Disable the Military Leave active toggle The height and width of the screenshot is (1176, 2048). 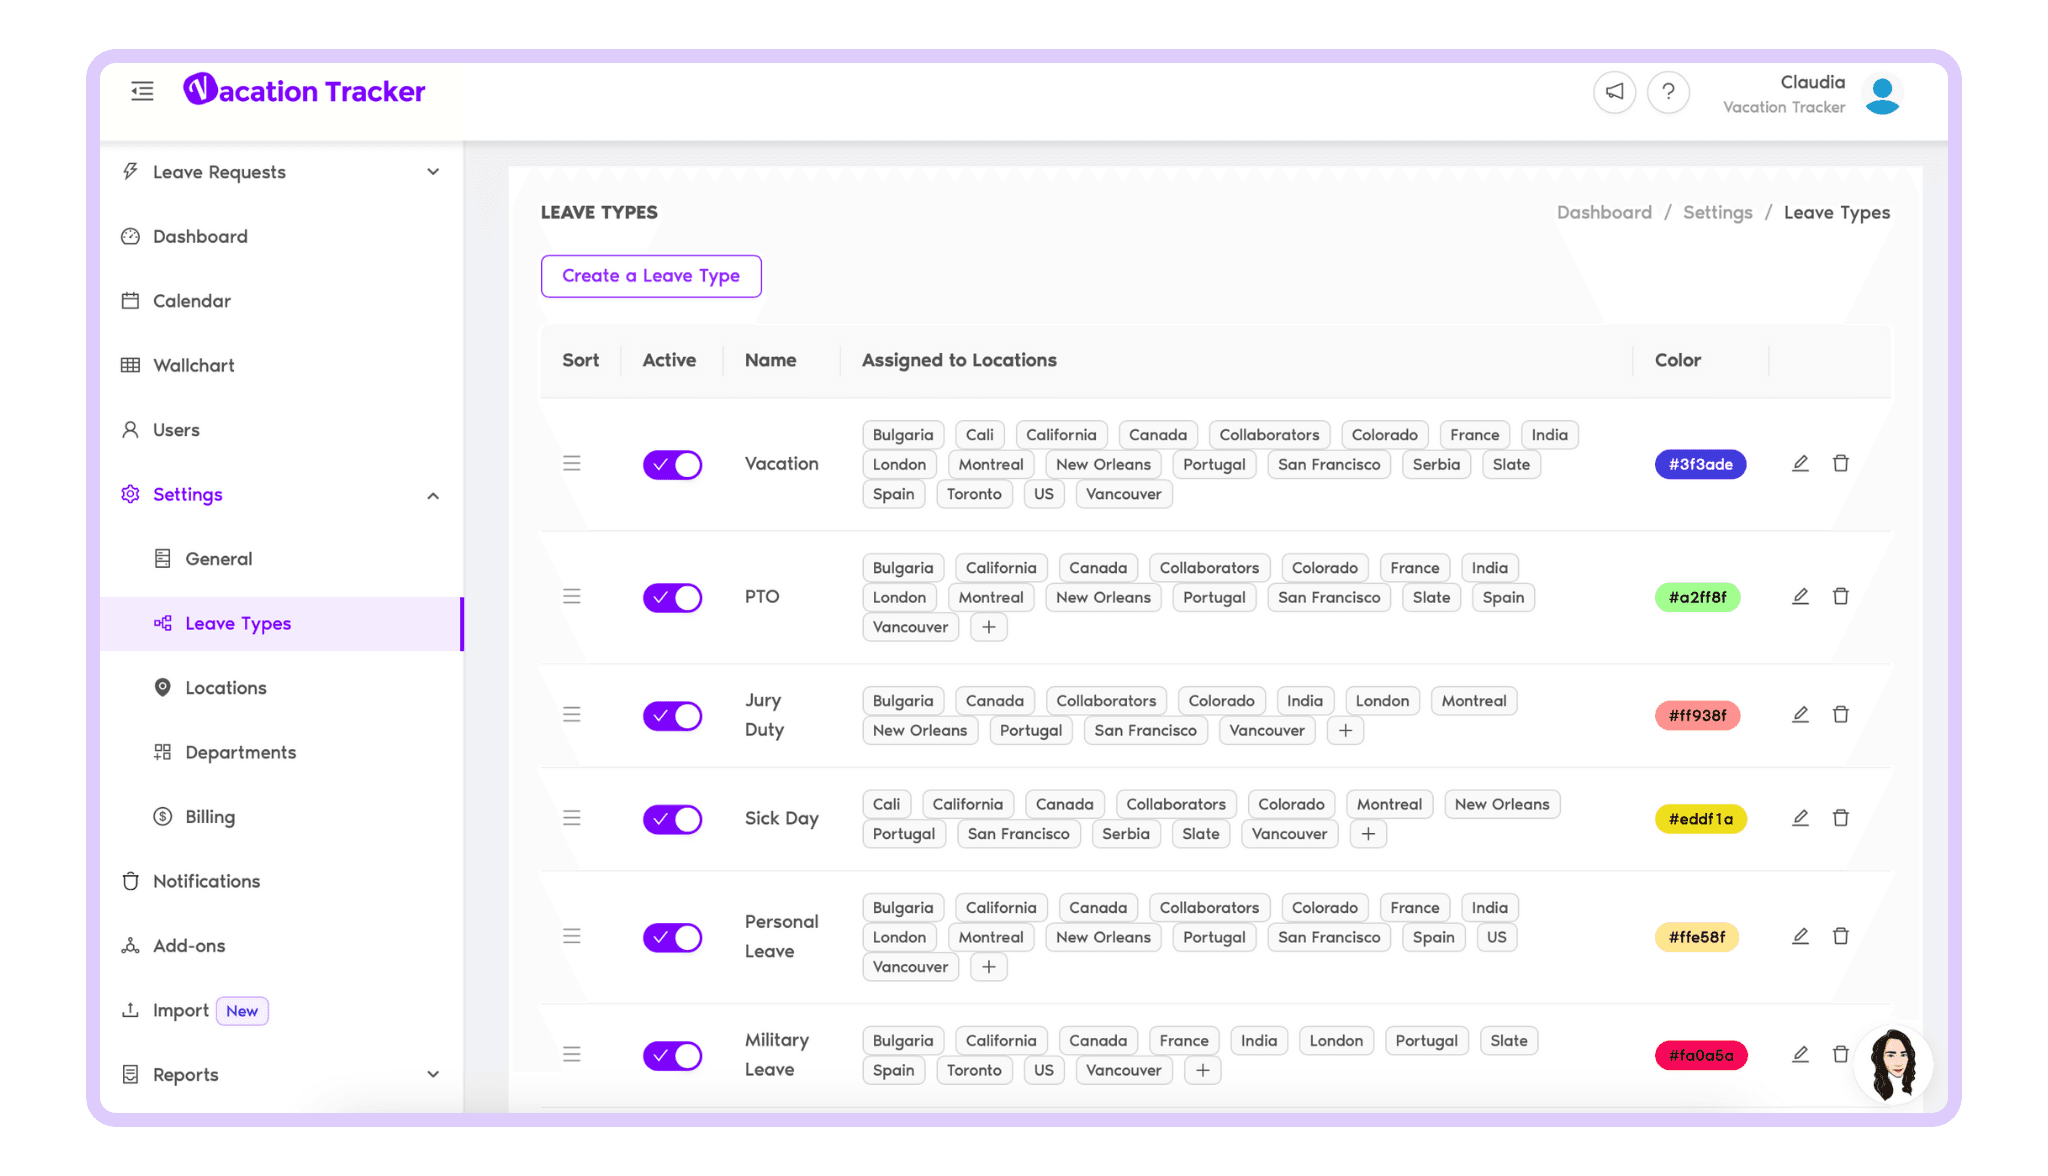coord(672,1055)
